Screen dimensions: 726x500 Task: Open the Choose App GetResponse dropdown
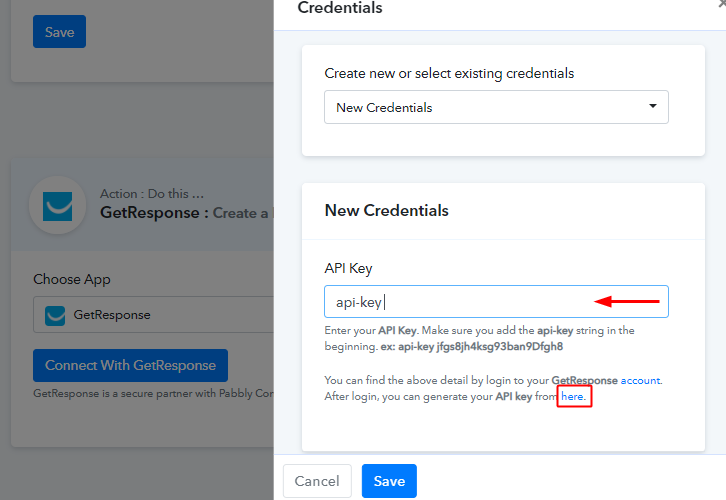tap(153, 315)
